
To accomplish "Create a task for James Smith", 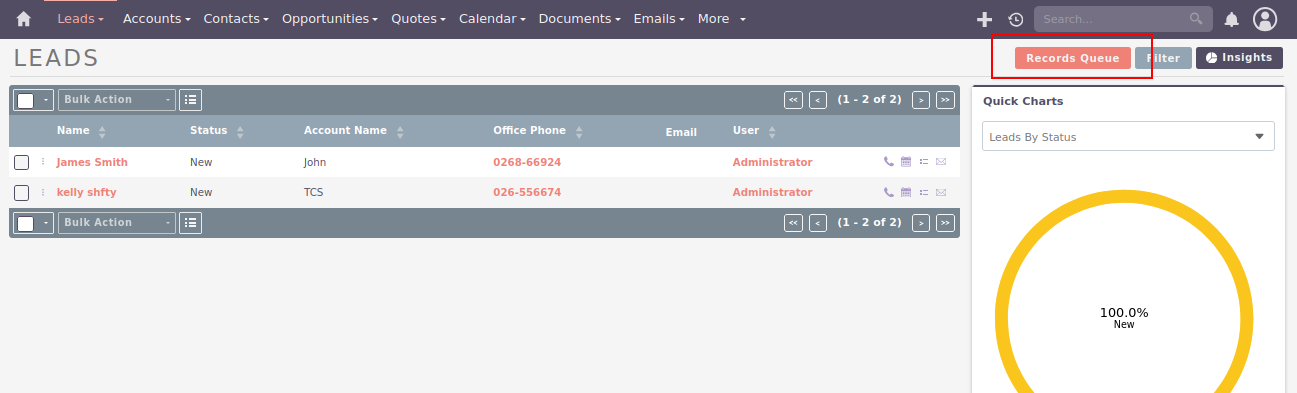I will tap(923, 162).
